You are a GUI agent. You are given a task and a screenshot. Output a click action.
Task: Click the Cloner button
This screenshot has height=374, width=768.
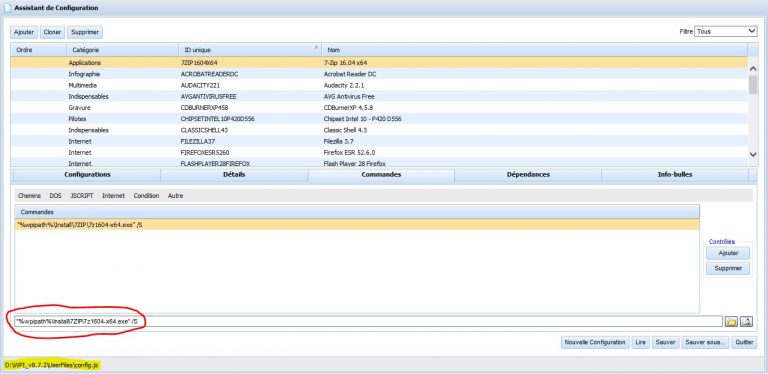coord(52,32)
